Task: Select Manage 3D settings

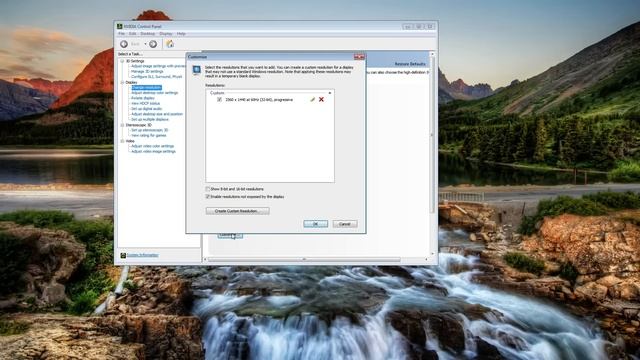Action: click(x=147, y=71)
